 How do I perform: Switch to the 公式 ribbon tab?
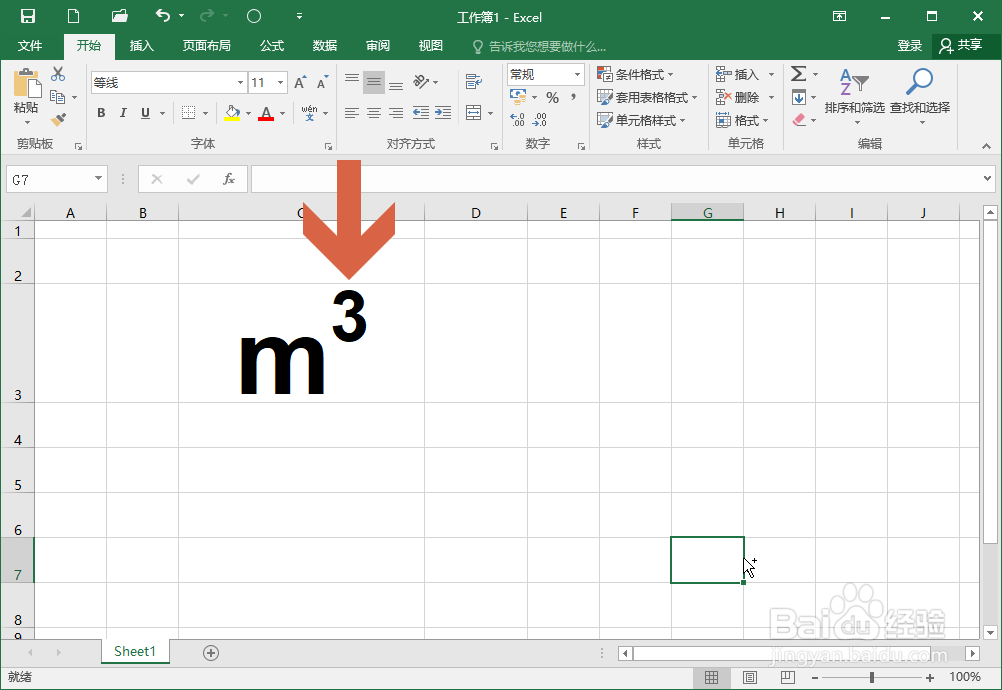(273, 45)
